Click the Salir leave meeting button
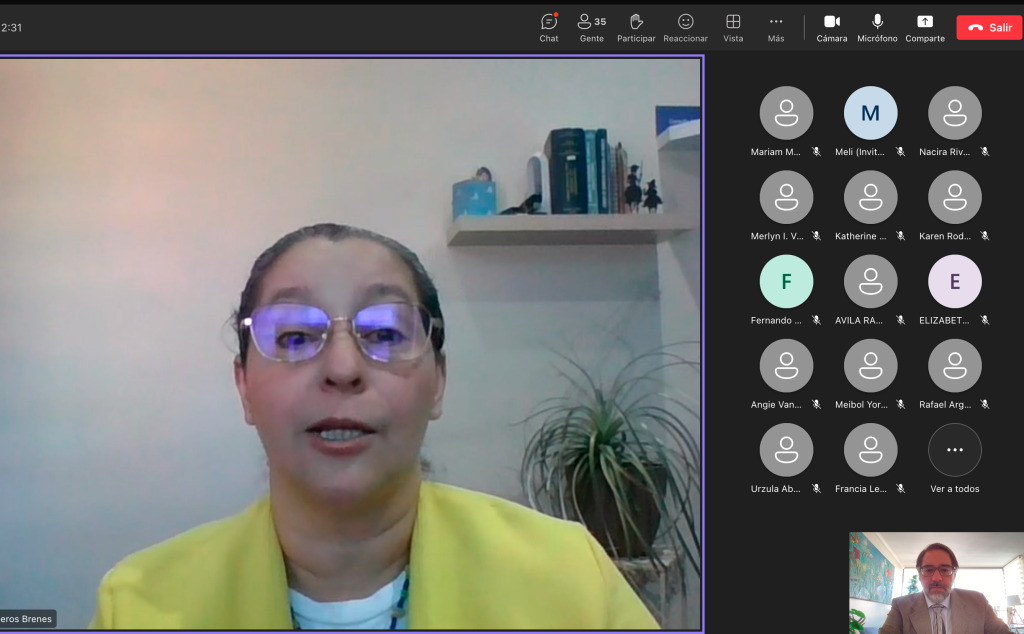The image size is (1024, 634). click(x=988, y=28)
